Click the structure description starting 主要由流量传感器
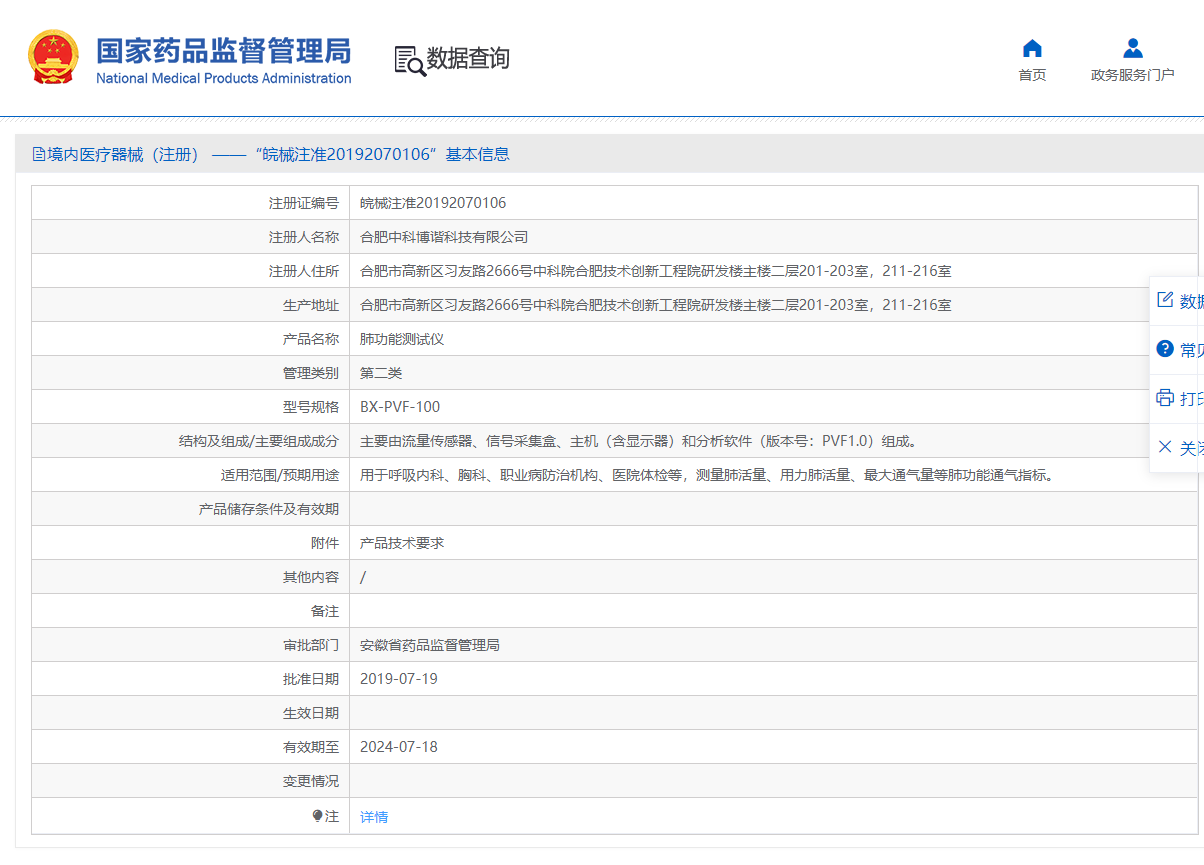The height and width of the screenshot is (865, 1204). (x=639, y=441)
